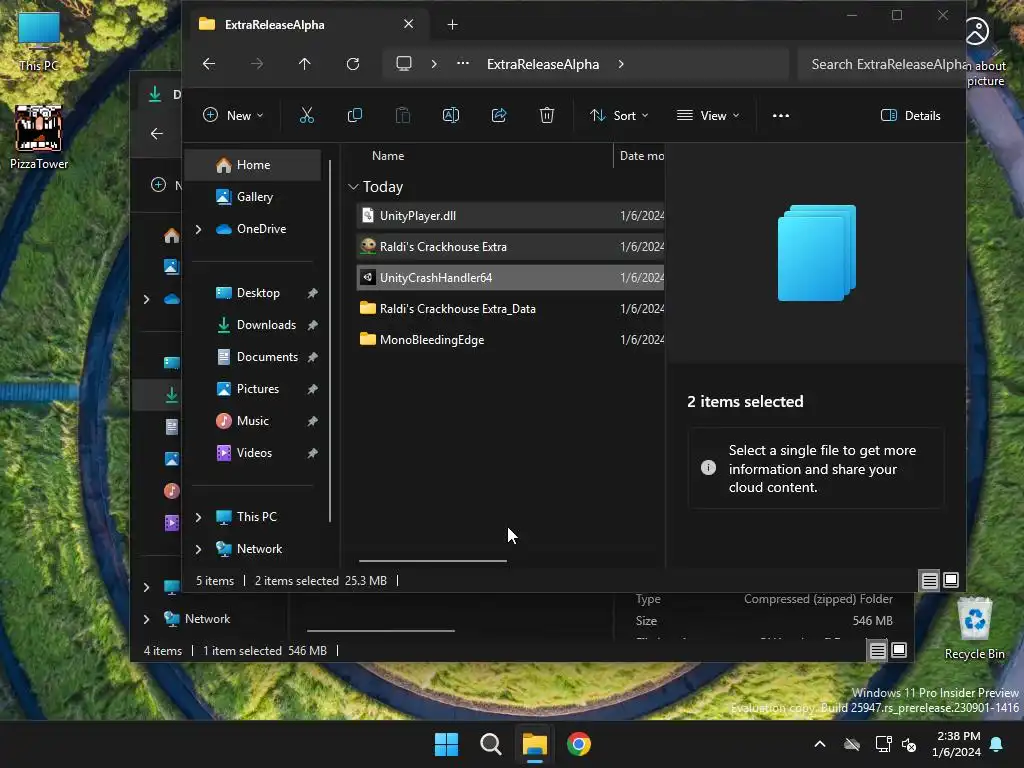Viewport: 1024px width, 768px height.
Task: Click the Search ExtraReleaseAlpha box
Action: click(x=882, y=64)
